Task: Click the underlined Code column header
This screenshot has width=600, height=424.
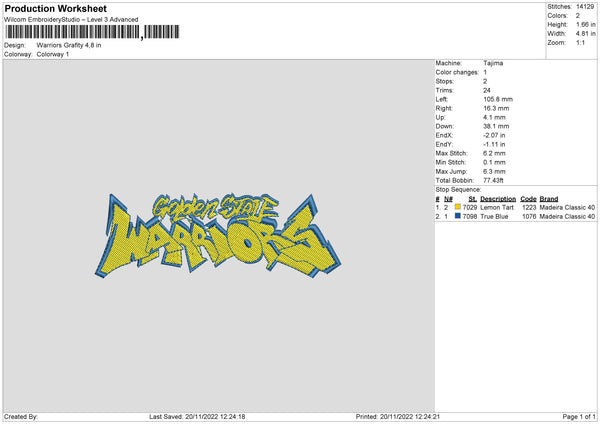Action: [x=528, y=198]
